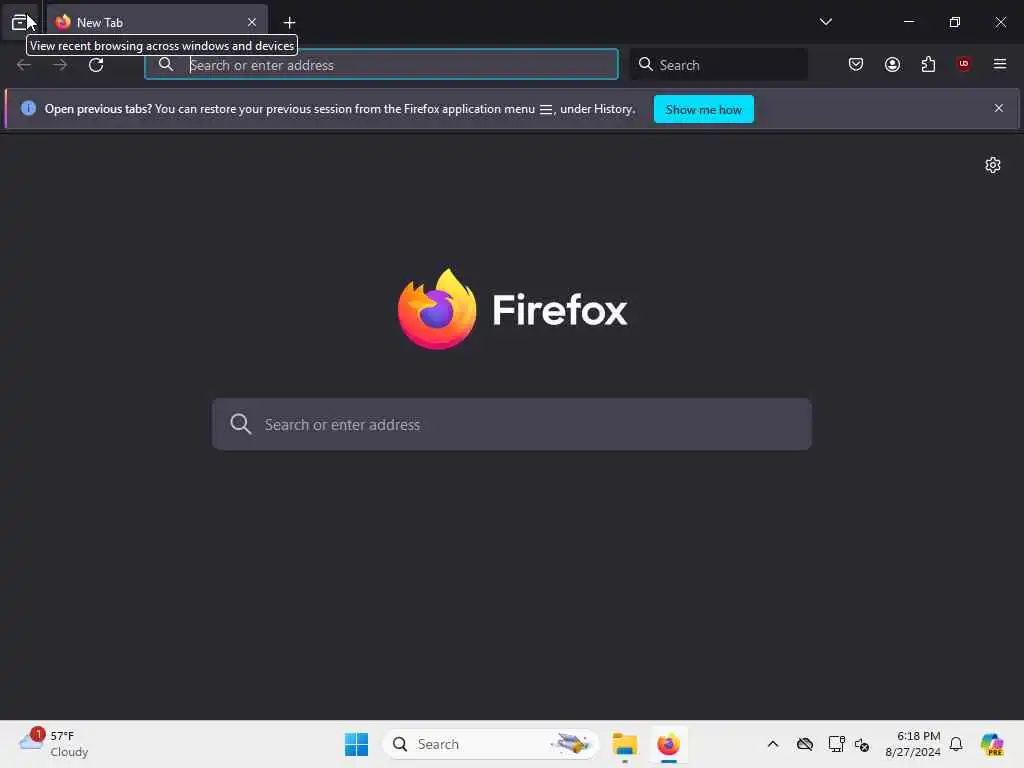Show hidden system tray icons chevron
The height and width of the screenshot is (768, 1024).
tap(773, 744)
